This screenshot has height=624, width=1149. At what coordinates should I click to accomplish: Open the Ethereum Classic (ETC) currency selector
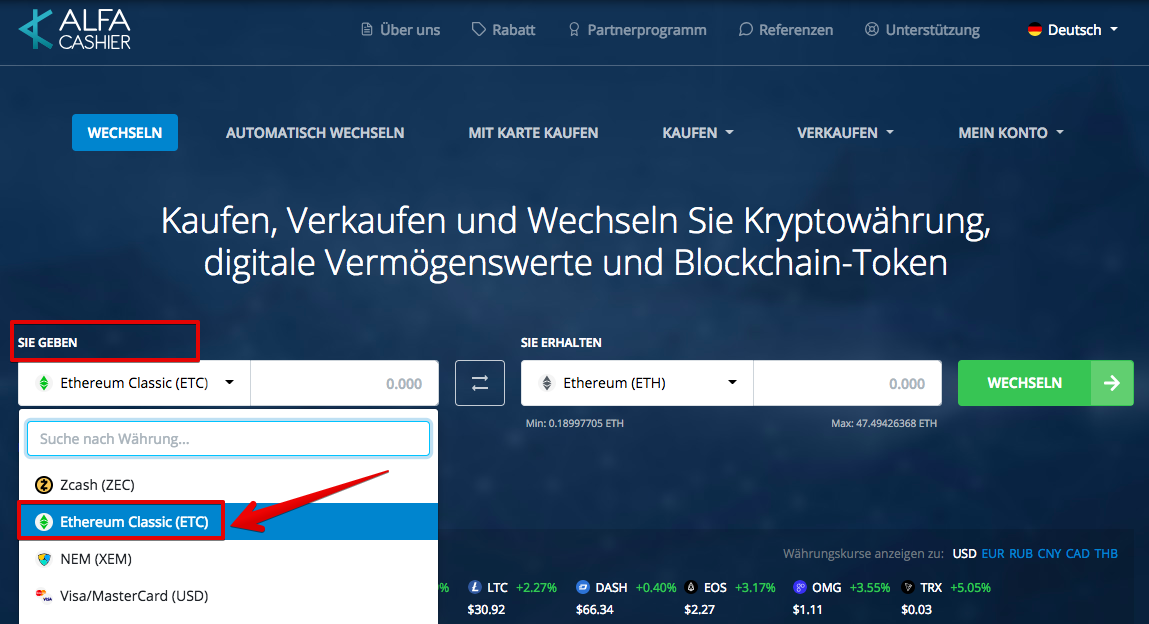coord(134,383)
